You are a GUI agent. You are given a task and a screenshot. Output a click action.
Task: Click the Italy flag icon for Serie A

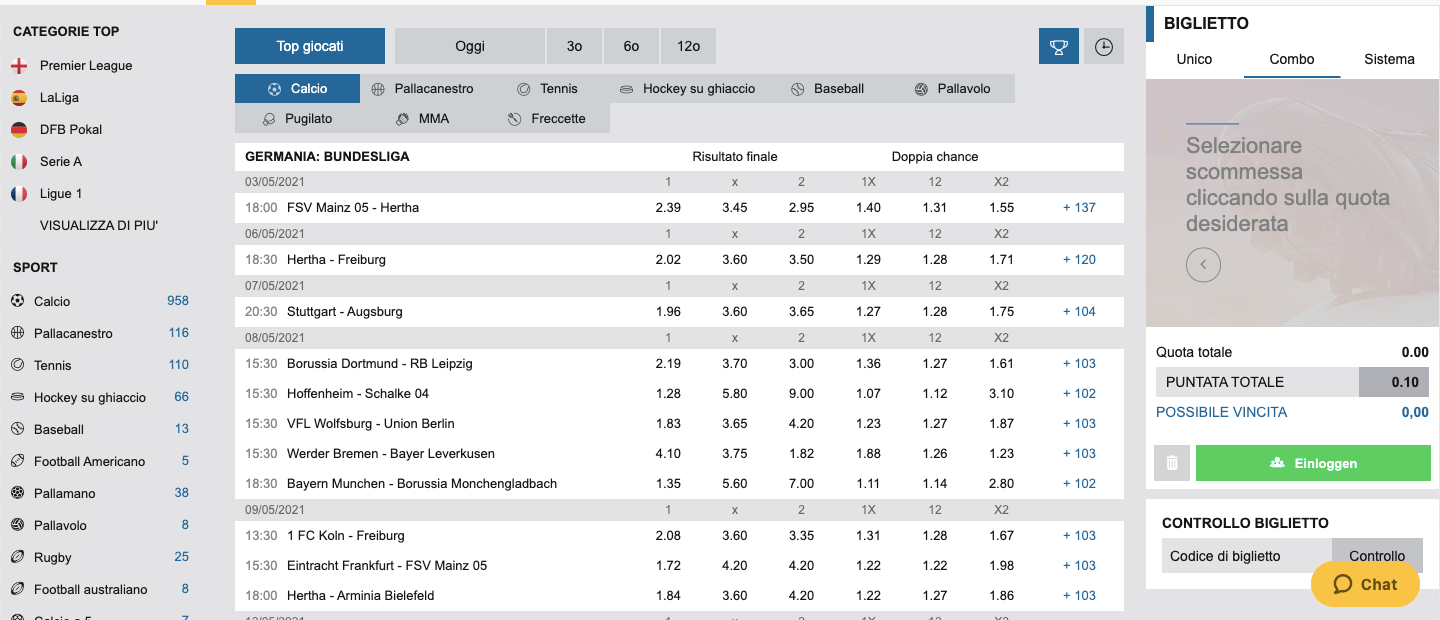pyautogui.click(x=18, y=162)
